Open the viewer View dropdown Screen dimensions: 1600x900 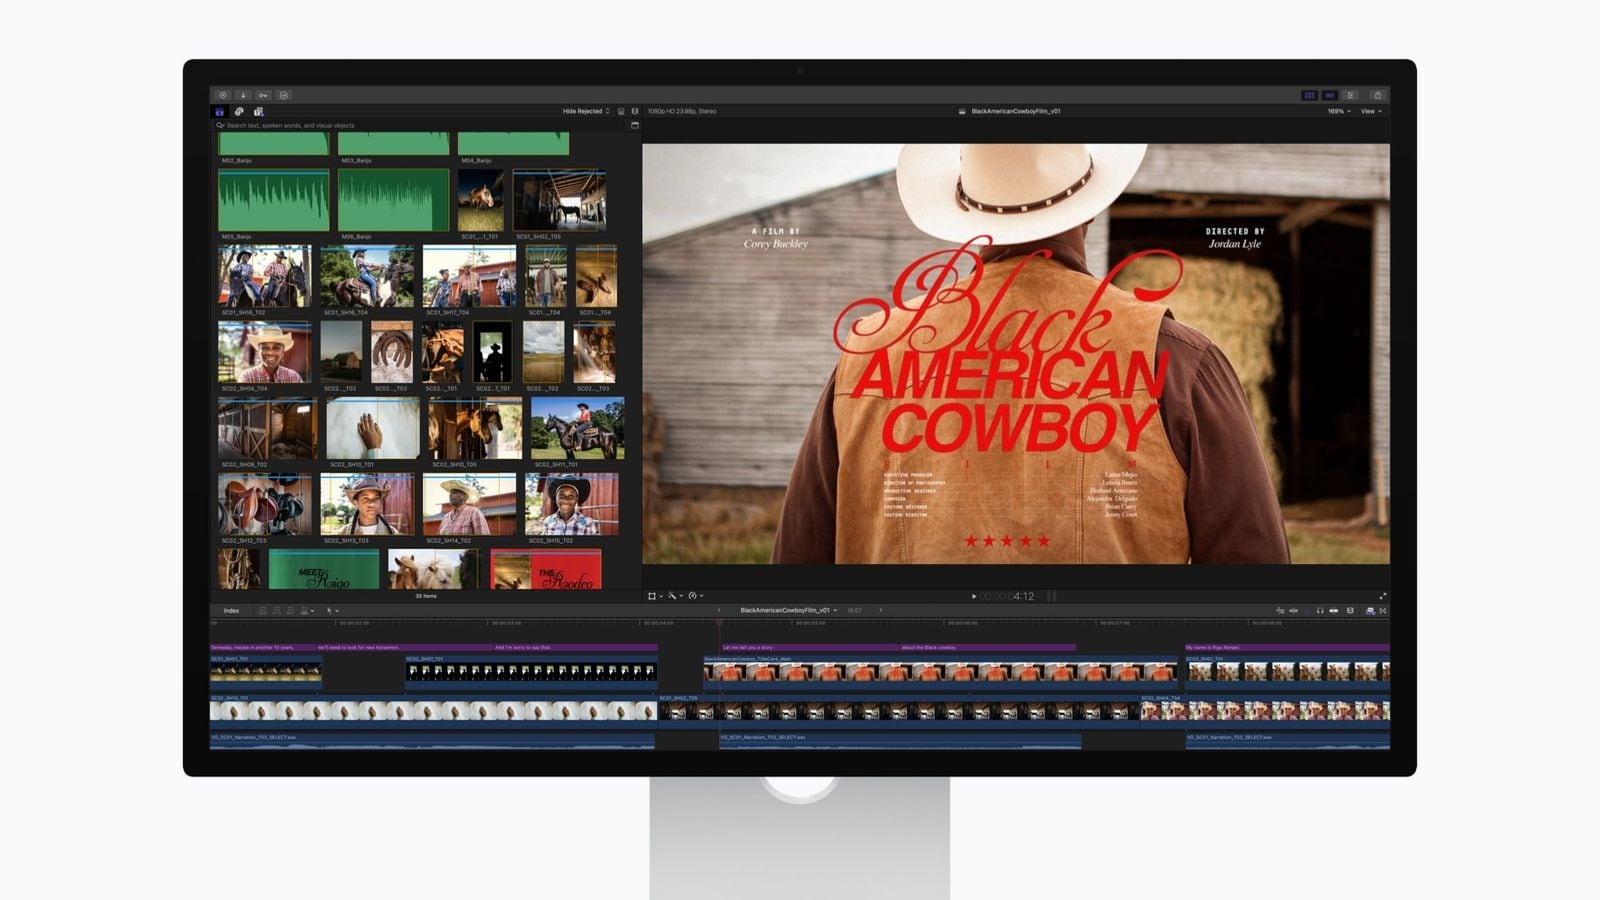pyautogui.click(x=1371, y=111)
